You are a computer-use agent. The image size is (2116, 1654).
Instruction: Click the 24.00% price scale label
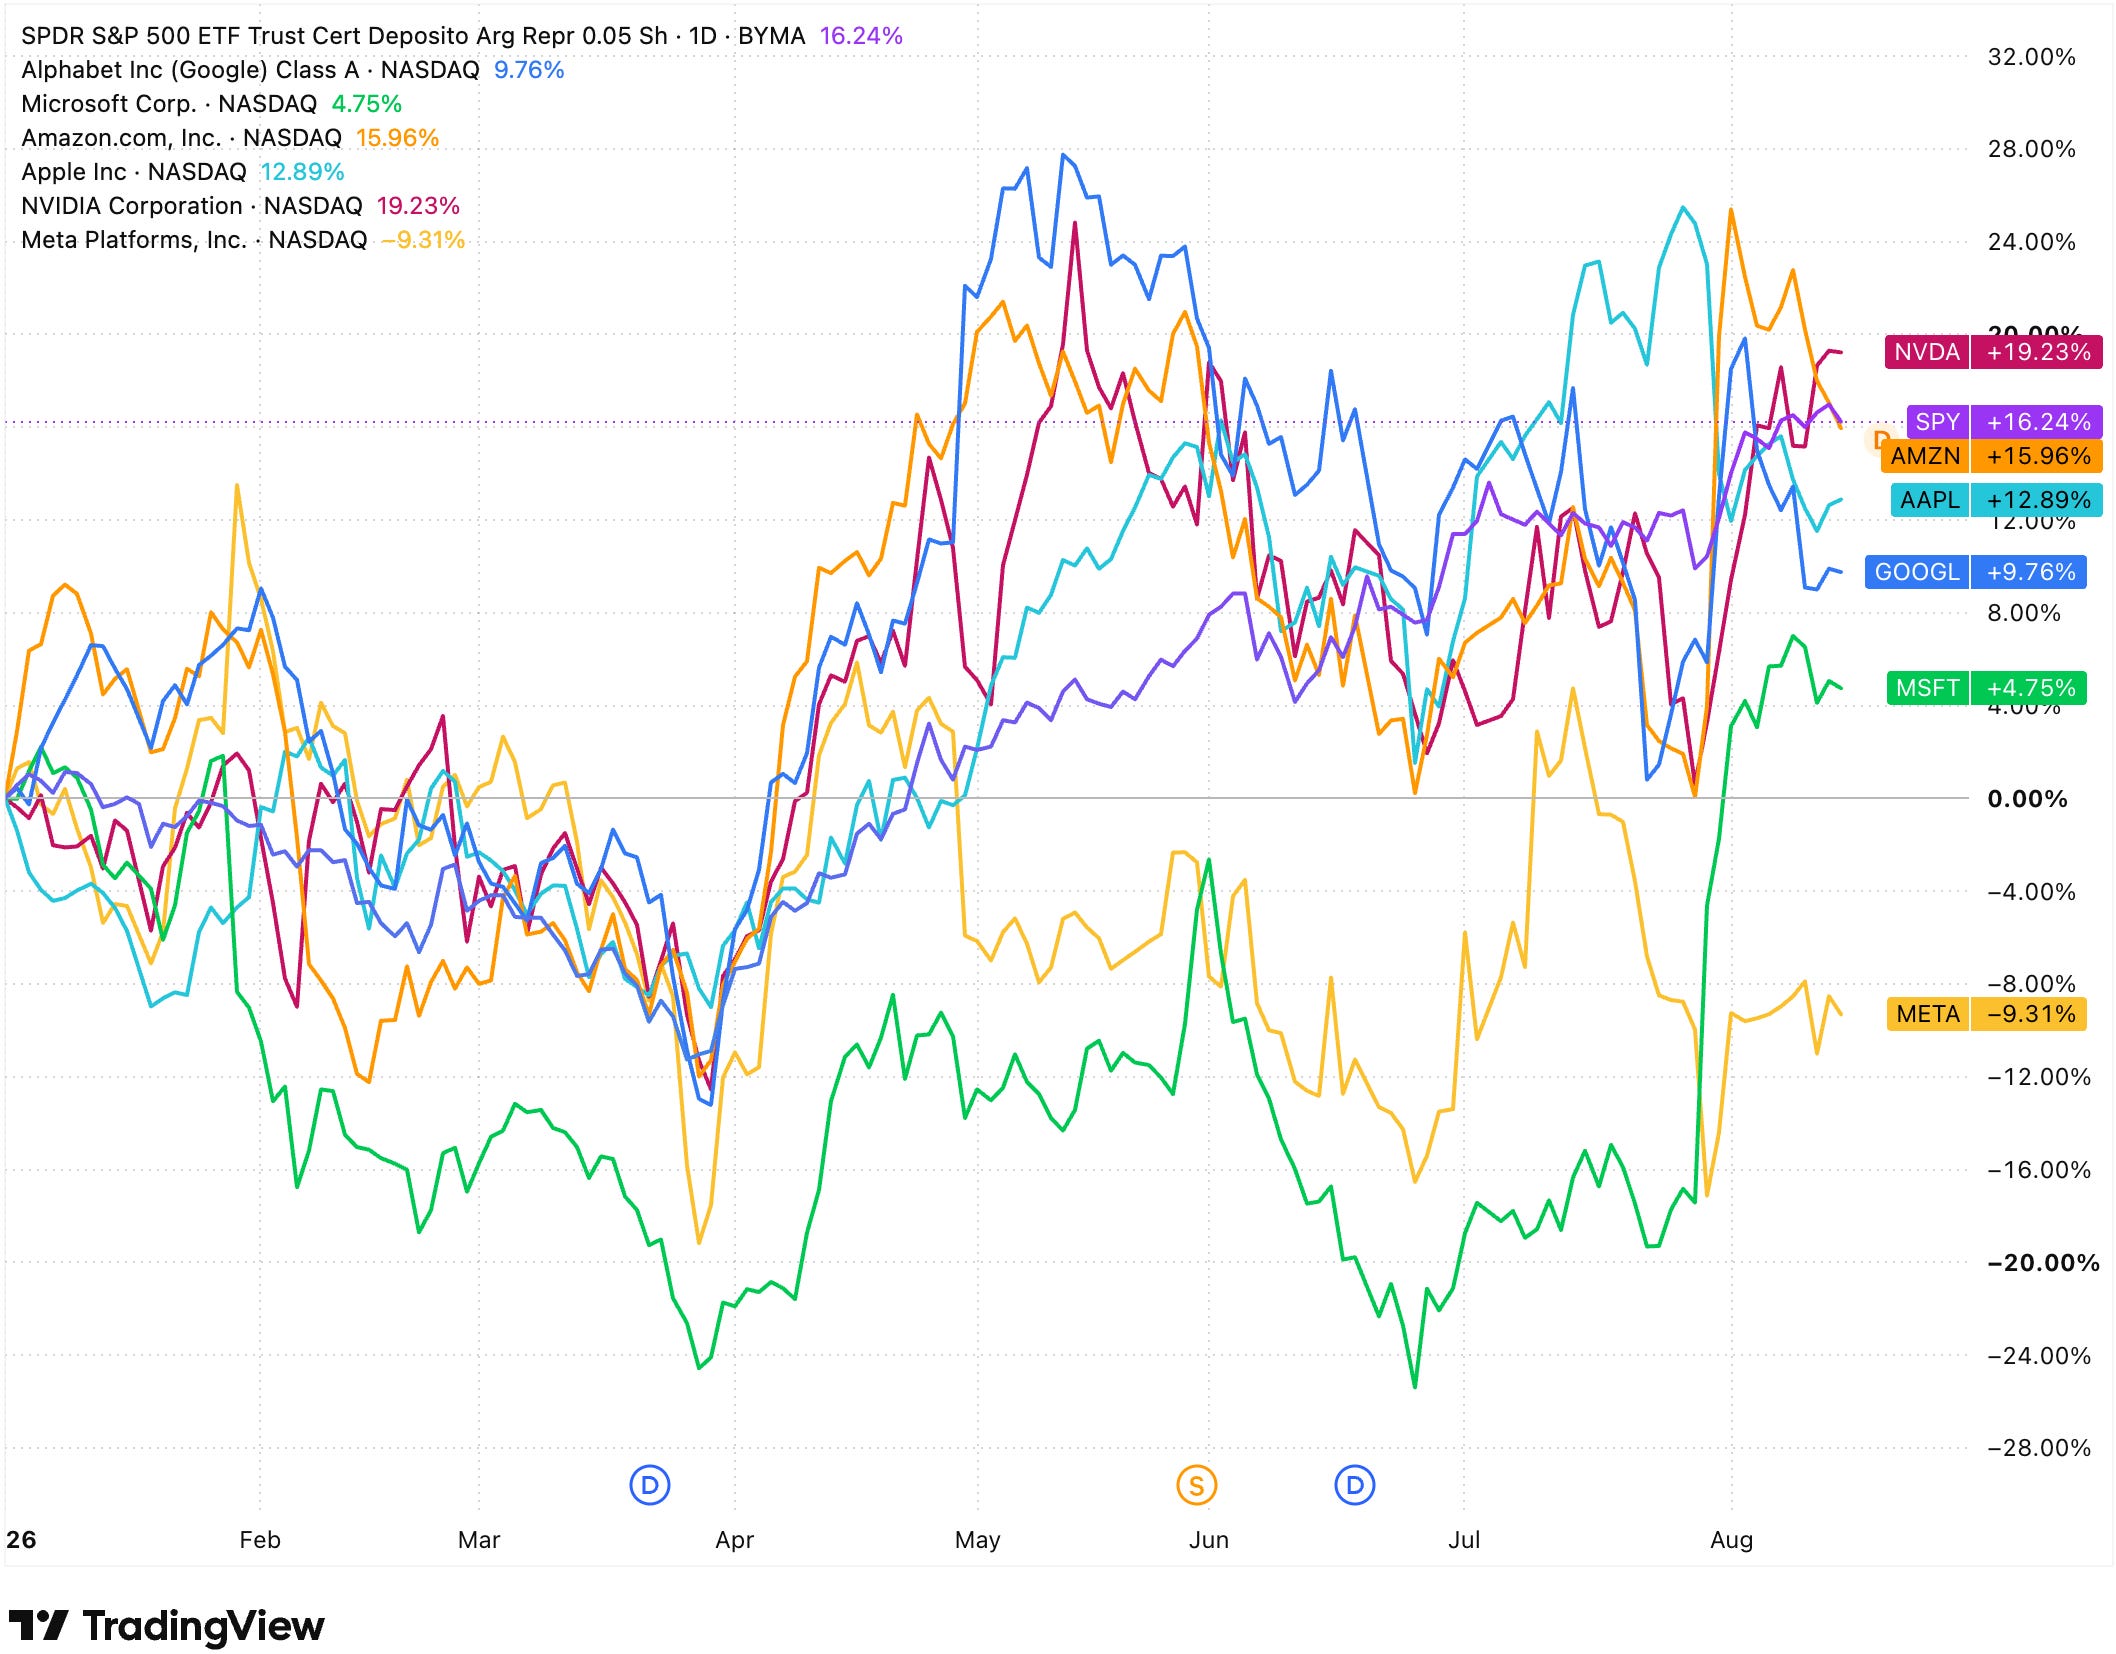2031,242
